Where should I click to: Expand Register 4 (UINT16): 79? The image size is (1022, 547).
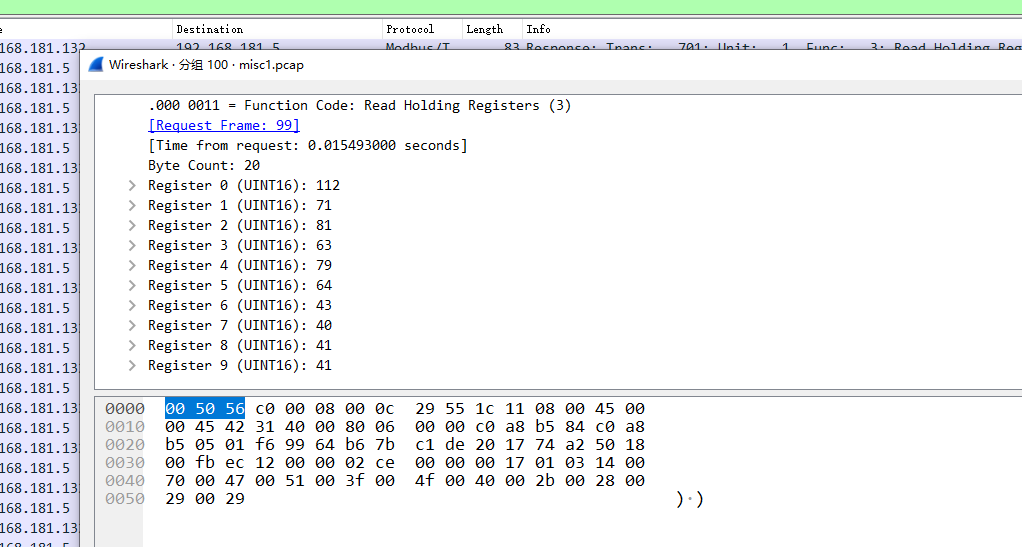pyautogui.click(x=132, y=265)
